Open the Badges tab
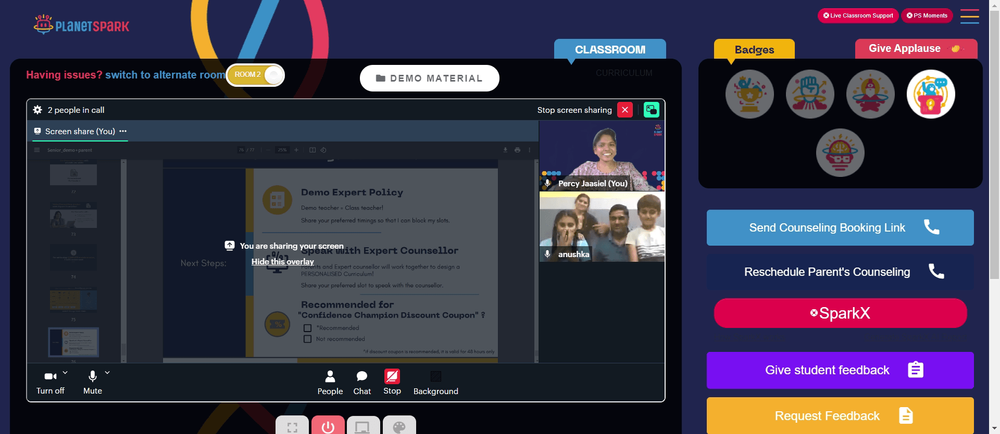Image resolution: width=1000 pixels, height=434 pixels. [754, 49]
